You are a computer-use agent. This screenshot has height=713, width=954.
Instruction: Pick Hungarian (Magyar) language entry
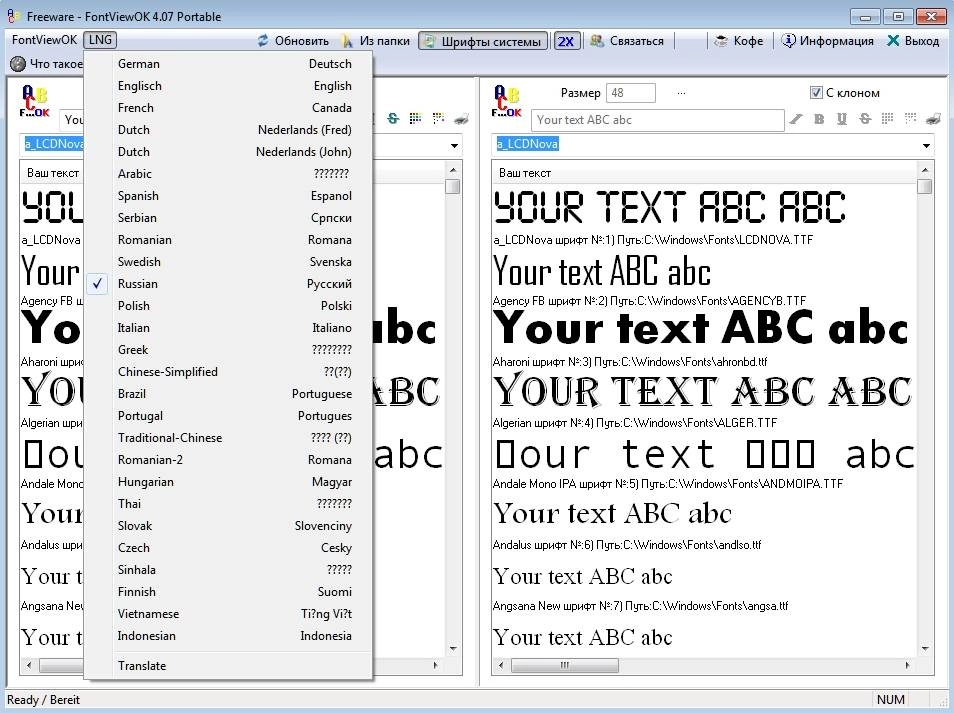tap(229, 482)
